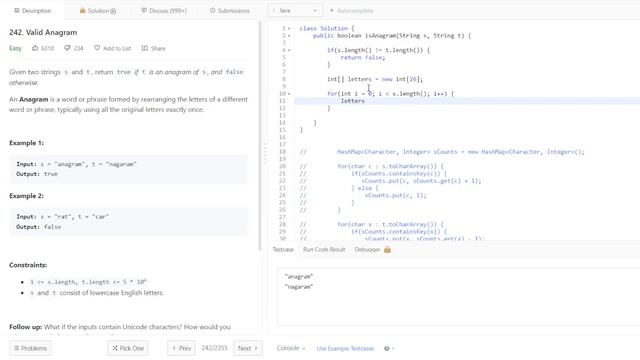The height and width of the screenshot is (360, 640).
Task: Click the problem title 242. Valid Anagram
Action: (x=43, y=32)
